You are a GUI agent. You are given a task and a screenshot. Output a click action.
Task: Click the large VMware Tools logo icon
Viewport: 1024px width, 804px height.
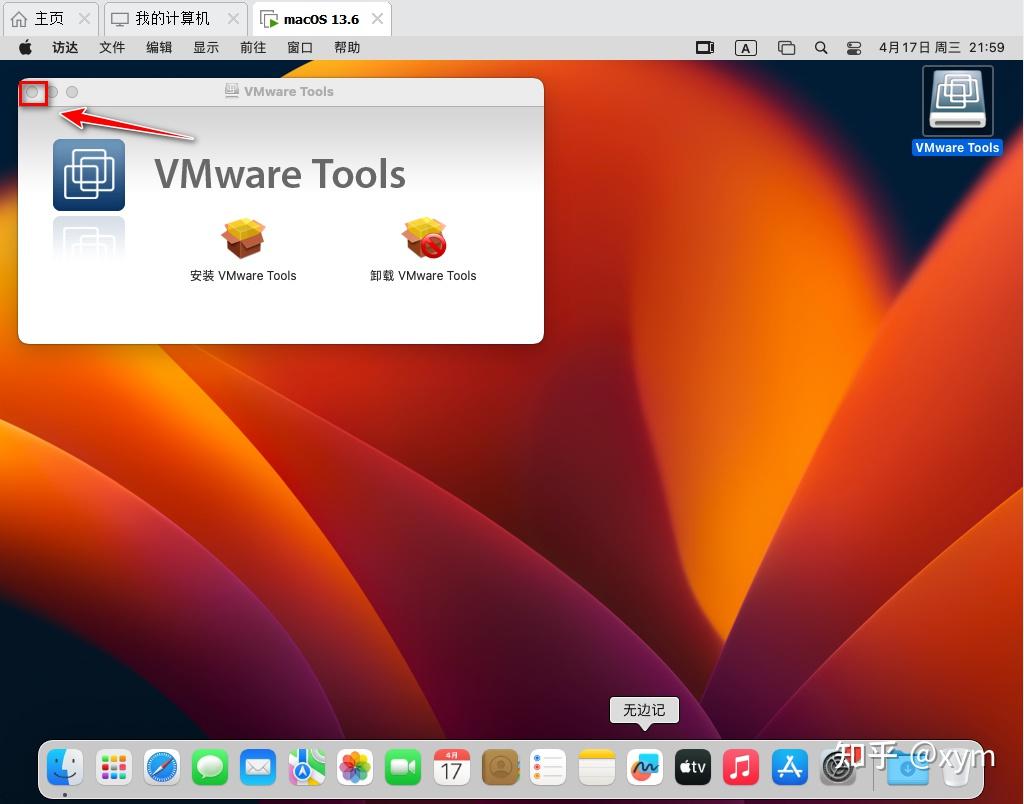click(x=89, y=174)
